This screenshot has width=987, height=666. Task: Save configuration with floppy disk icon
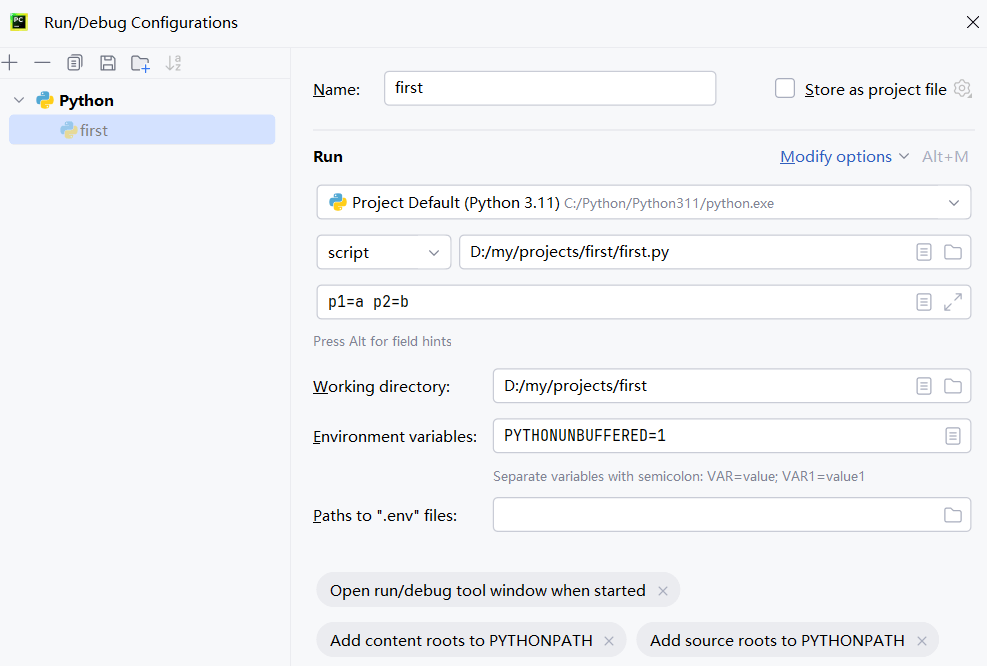coord(108,63)
